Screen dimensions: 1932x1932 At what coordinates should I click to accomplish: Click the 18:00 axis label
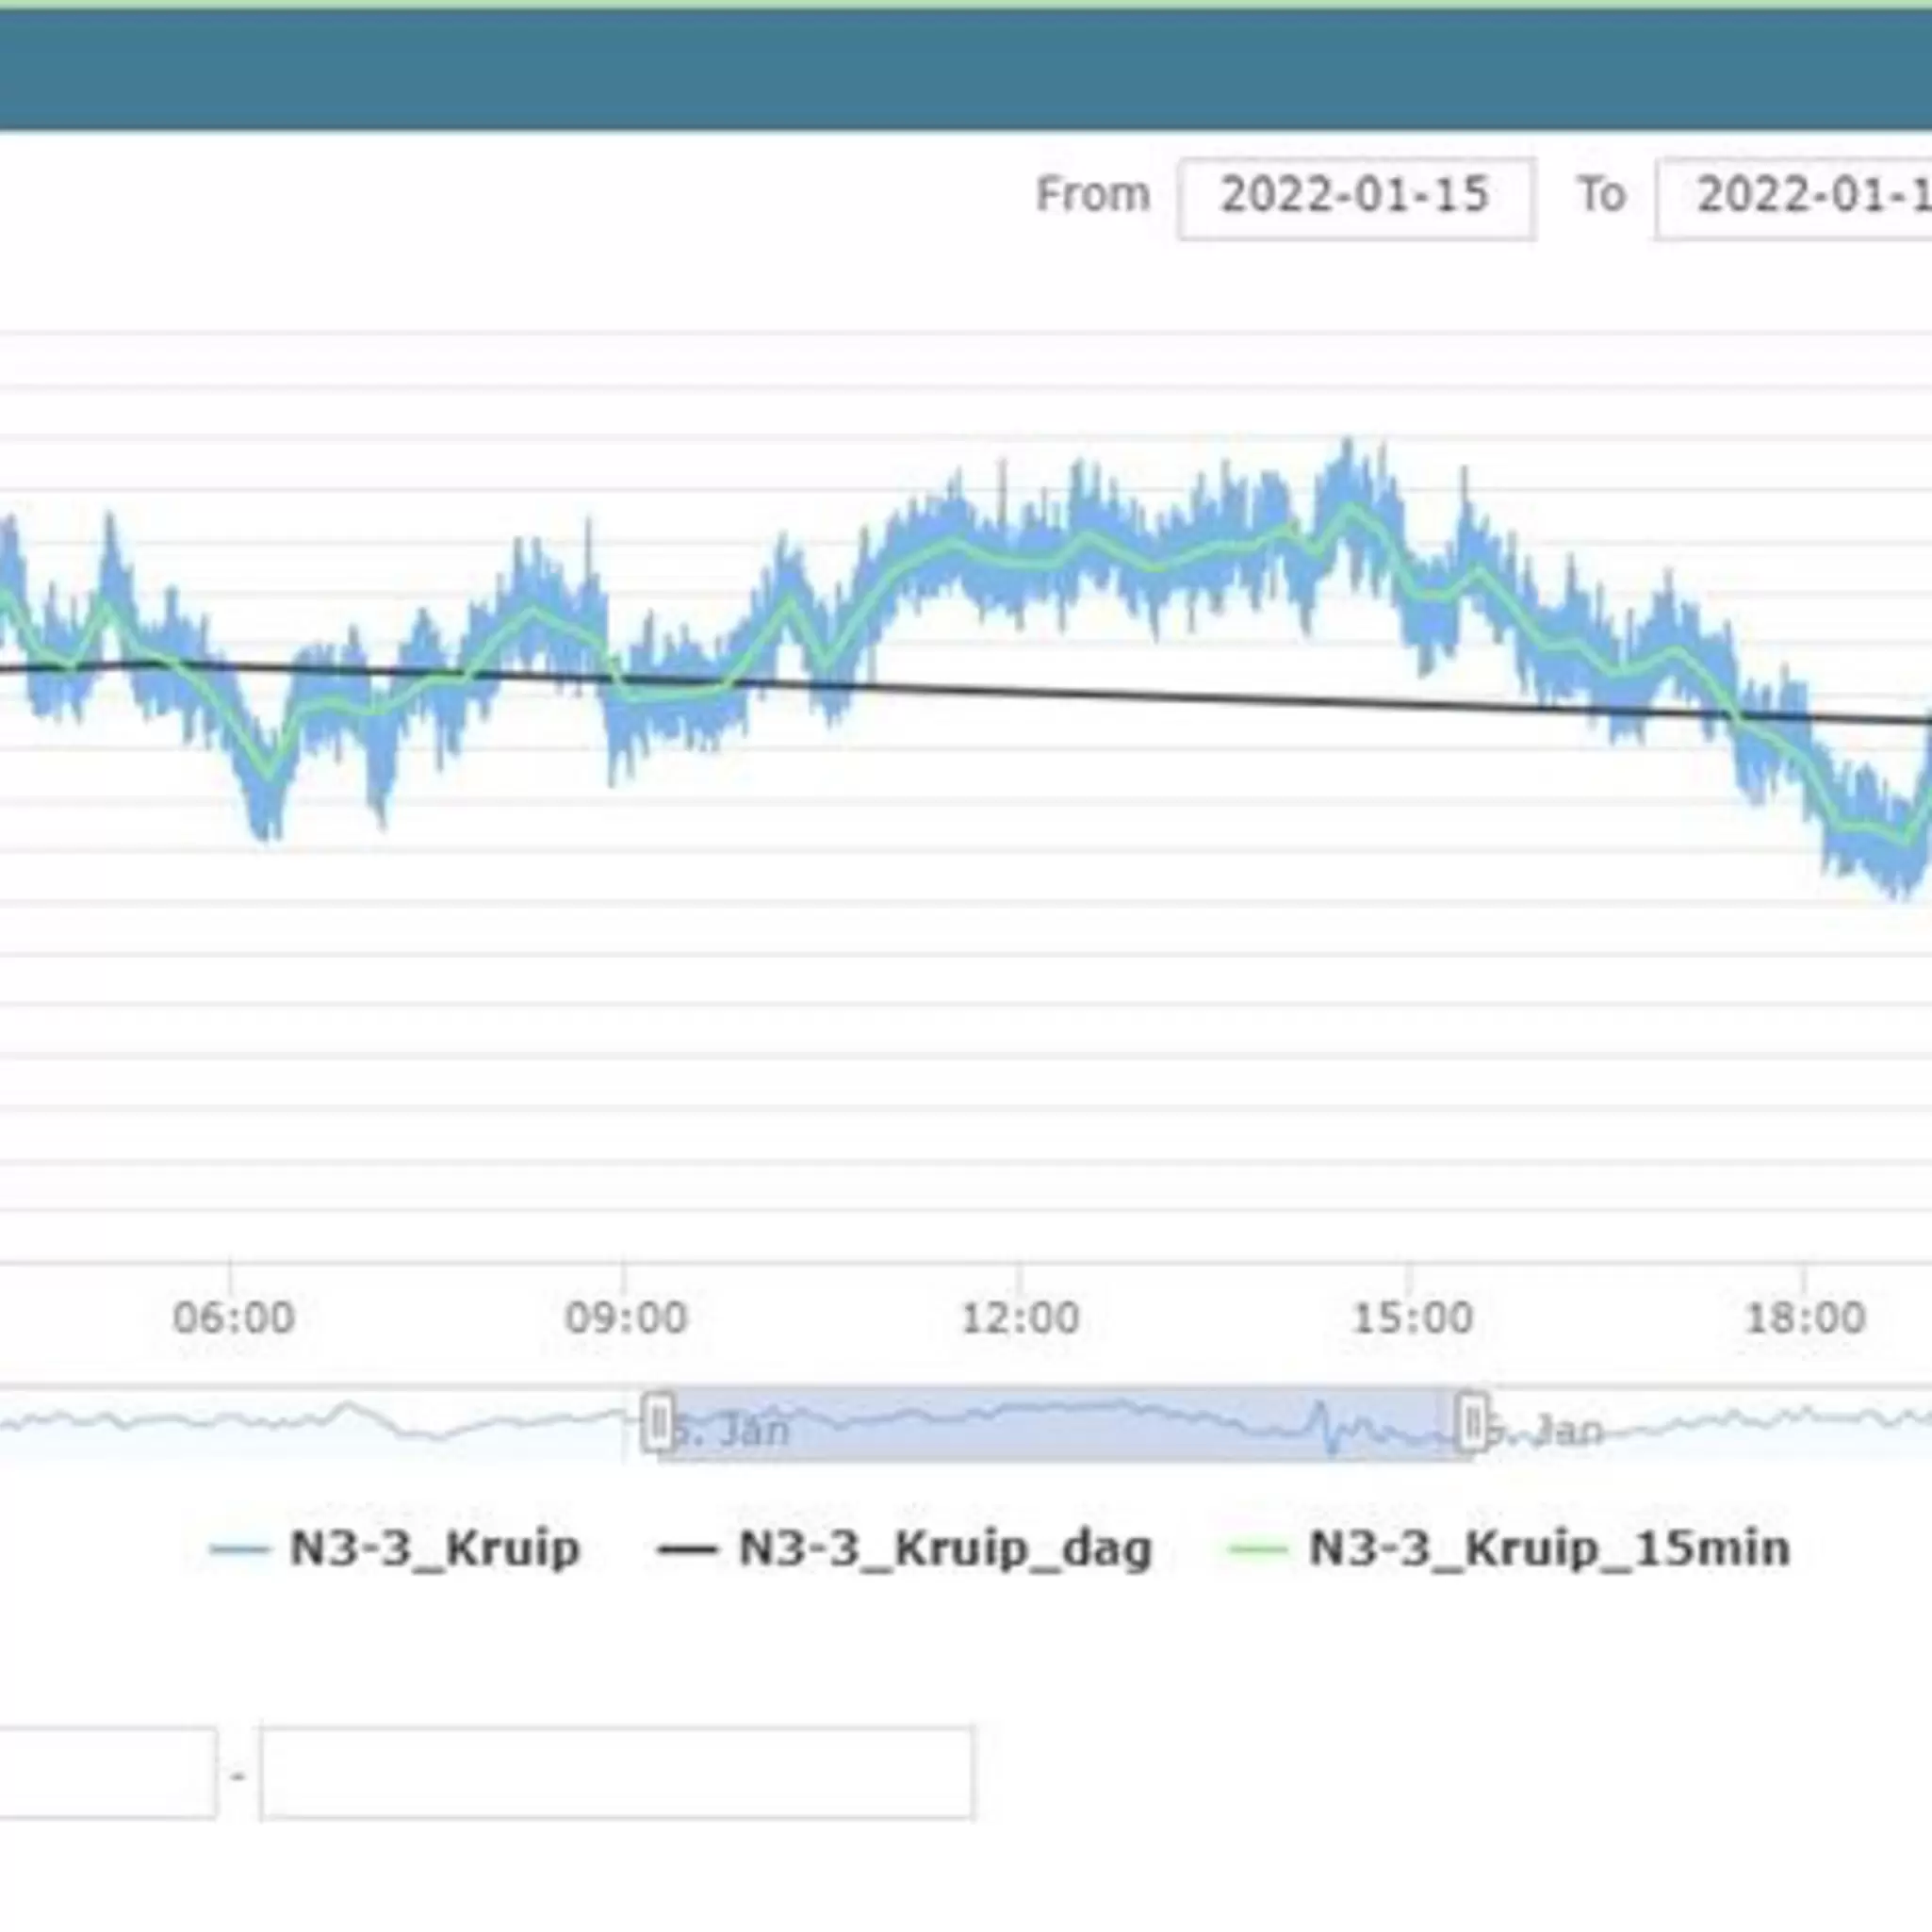click(x=1805, y=1318)
